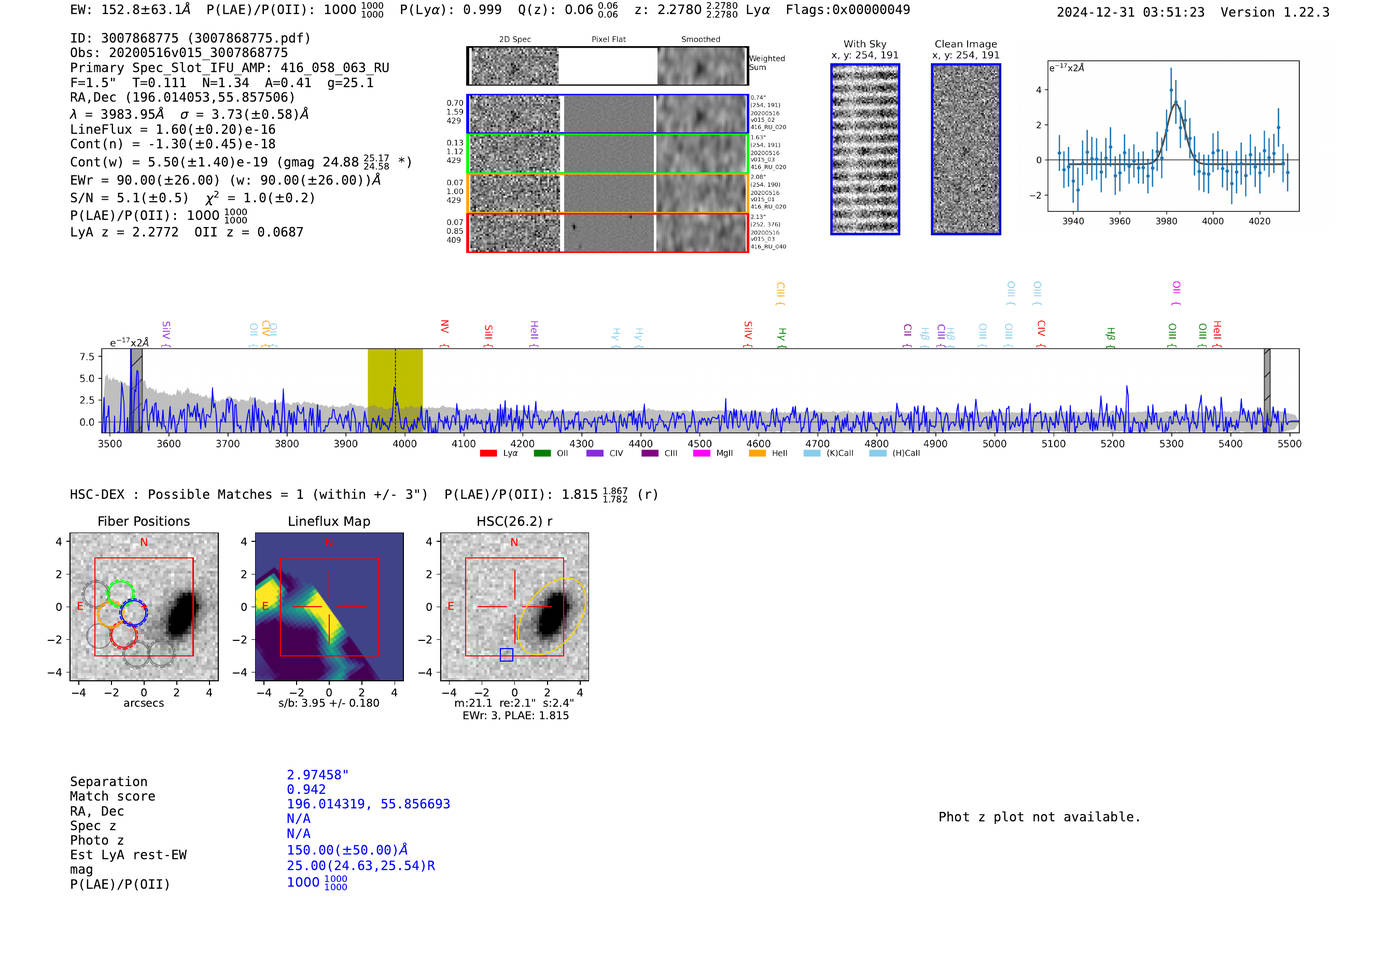View the Clean Image panel

(x=966, y=149)
